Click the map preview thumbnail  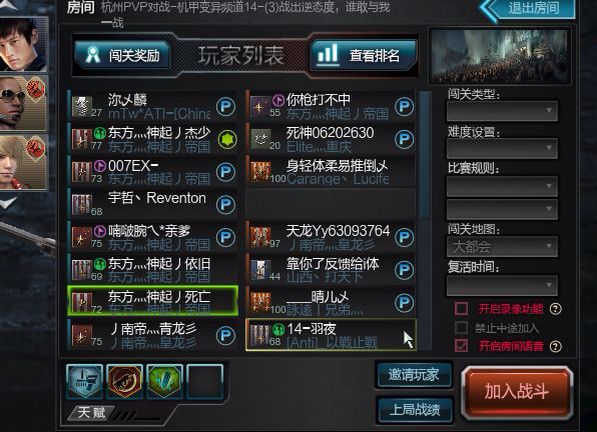(x=500, y=56)
